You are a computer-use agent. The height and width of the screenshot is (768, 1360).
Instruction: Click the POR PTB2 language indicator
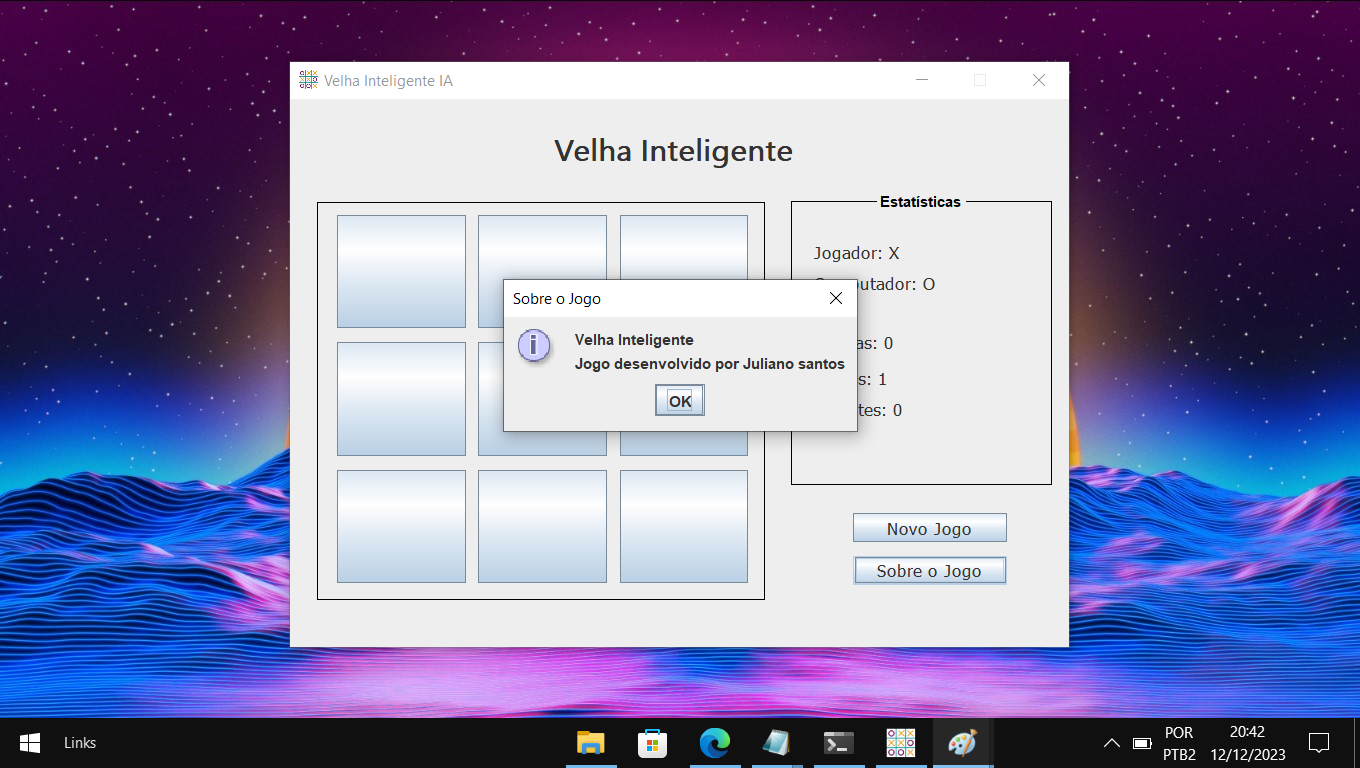point(1179,743)
